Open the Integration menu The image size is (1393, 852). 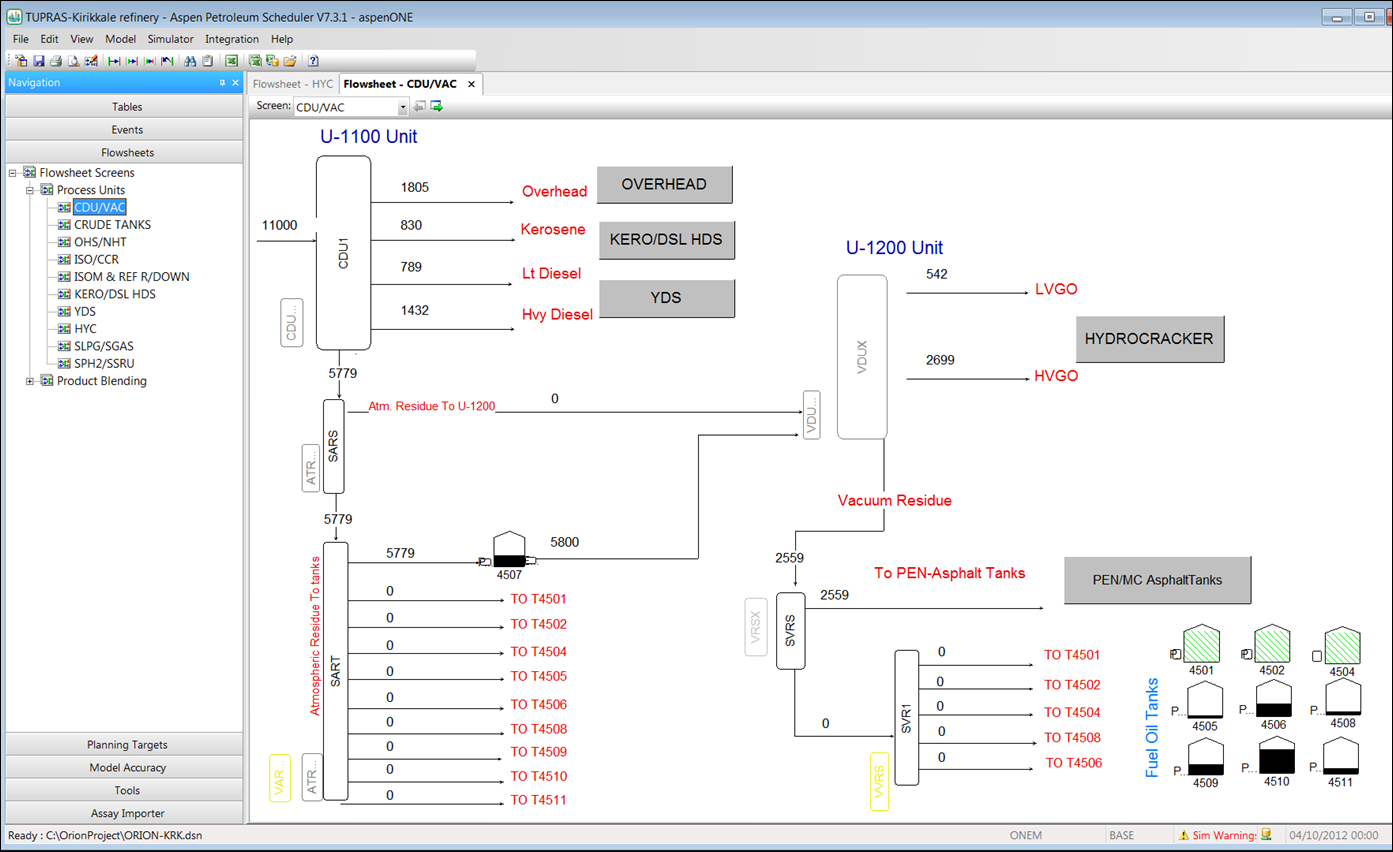pyautogui.click(x=232, y=39)
